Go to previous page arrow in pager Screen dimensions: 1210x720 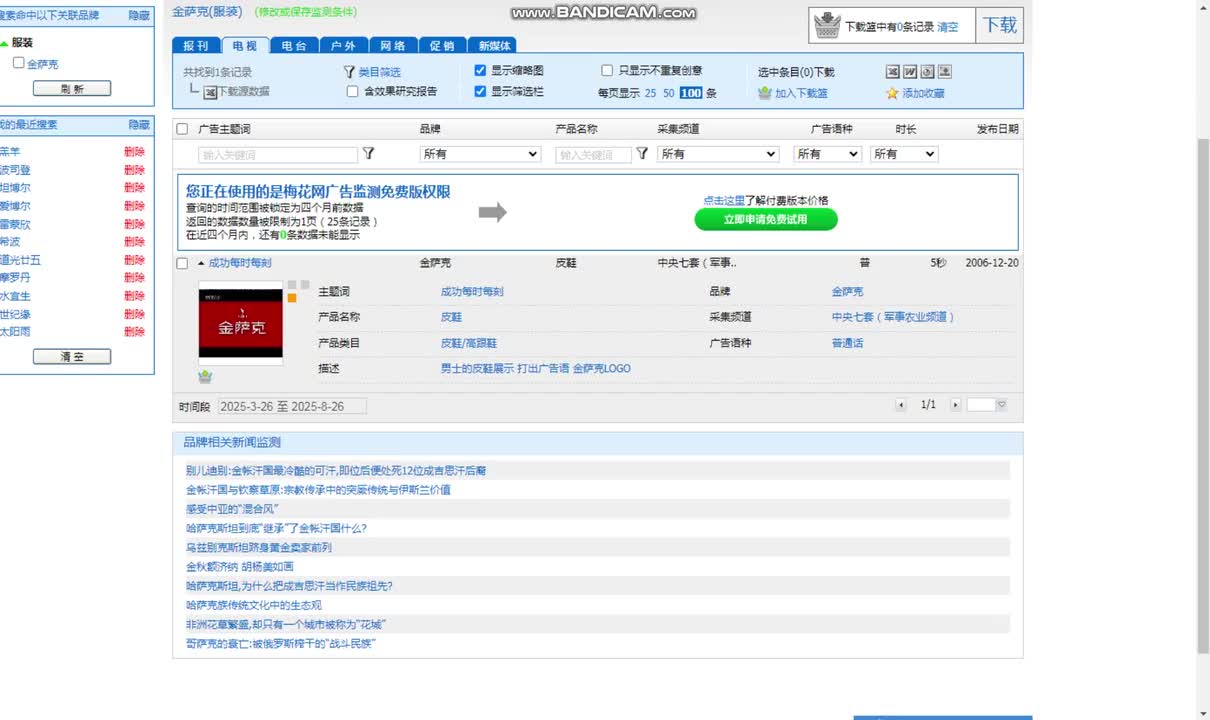coord(901,405)
